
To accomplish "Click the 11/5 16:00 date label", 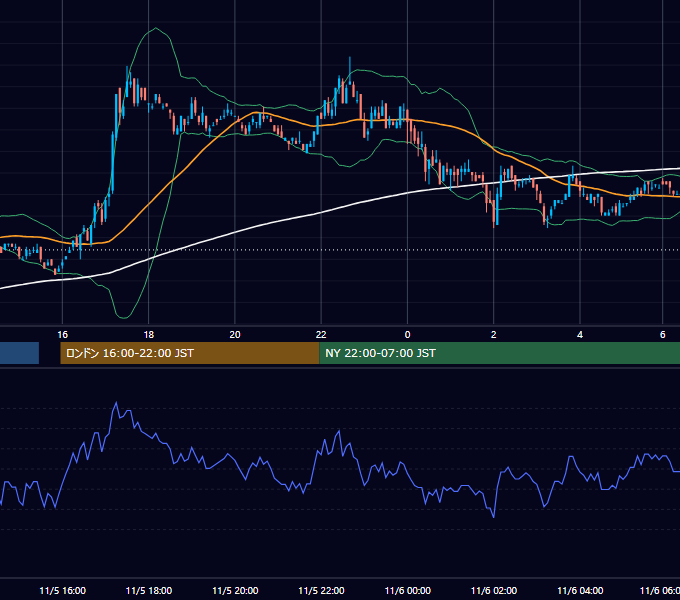I will click(62, 590).
